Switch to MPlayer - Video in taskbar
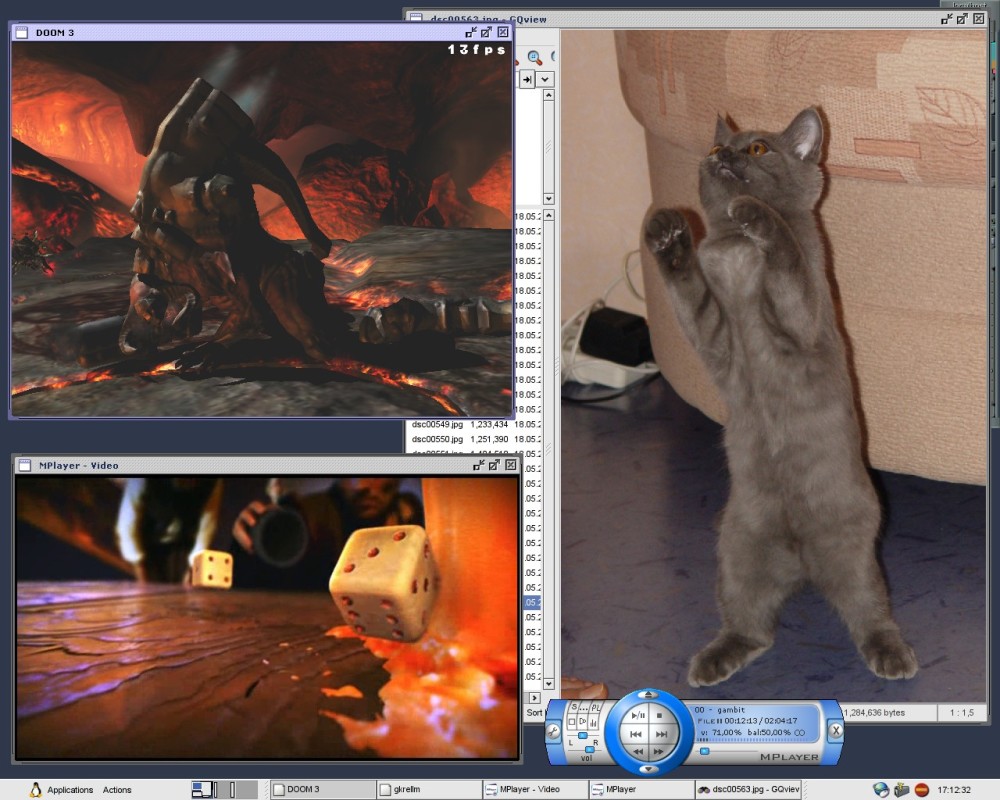The image size is (1000, 800). (535, 789)
